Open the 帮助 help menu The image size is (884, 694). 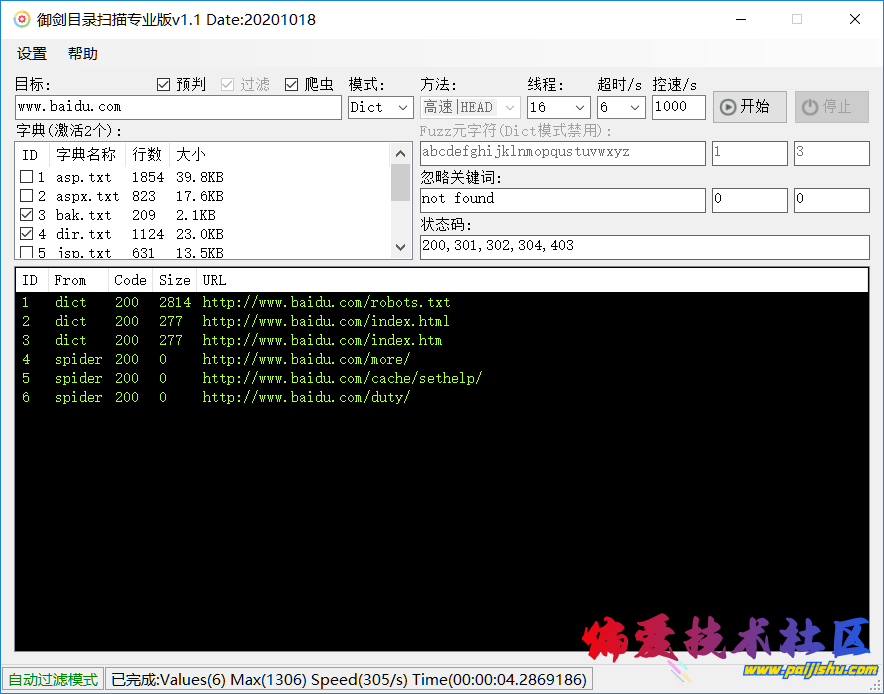[83, 54]
